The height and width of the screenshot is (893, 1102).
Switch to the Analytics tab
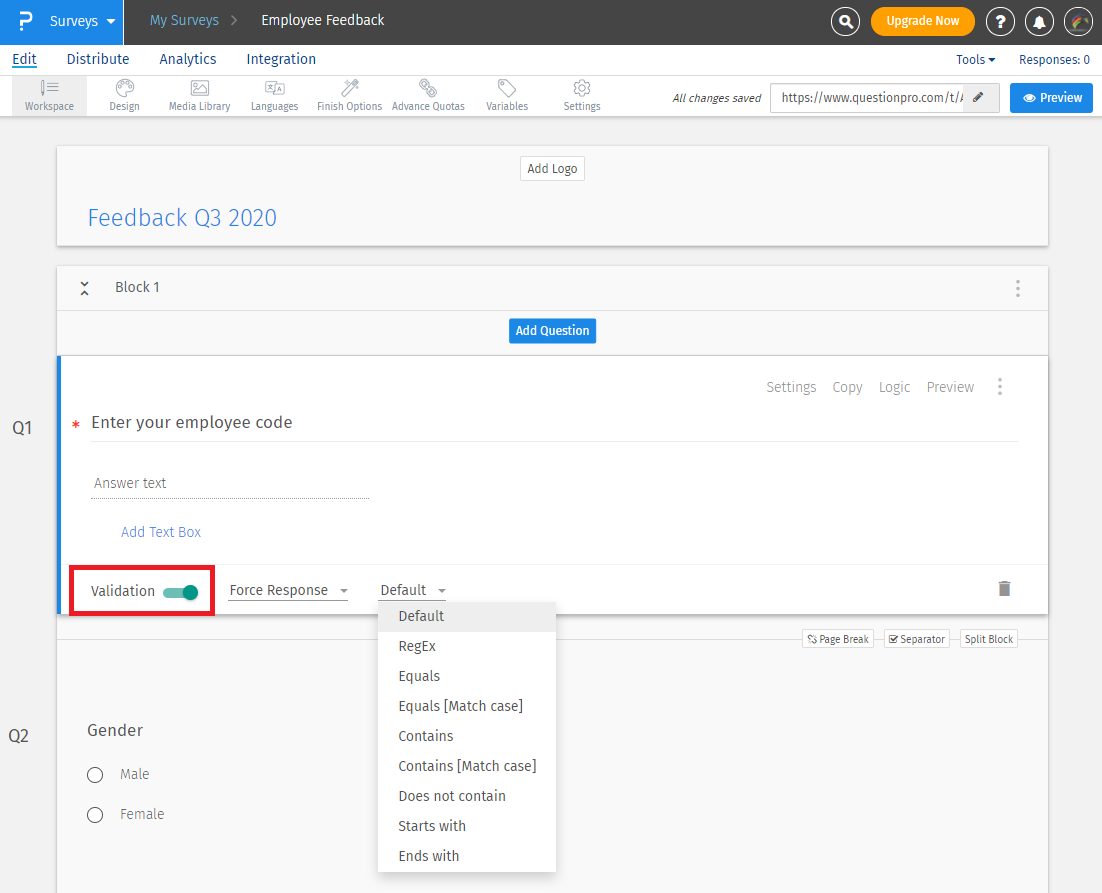(188, 59)
